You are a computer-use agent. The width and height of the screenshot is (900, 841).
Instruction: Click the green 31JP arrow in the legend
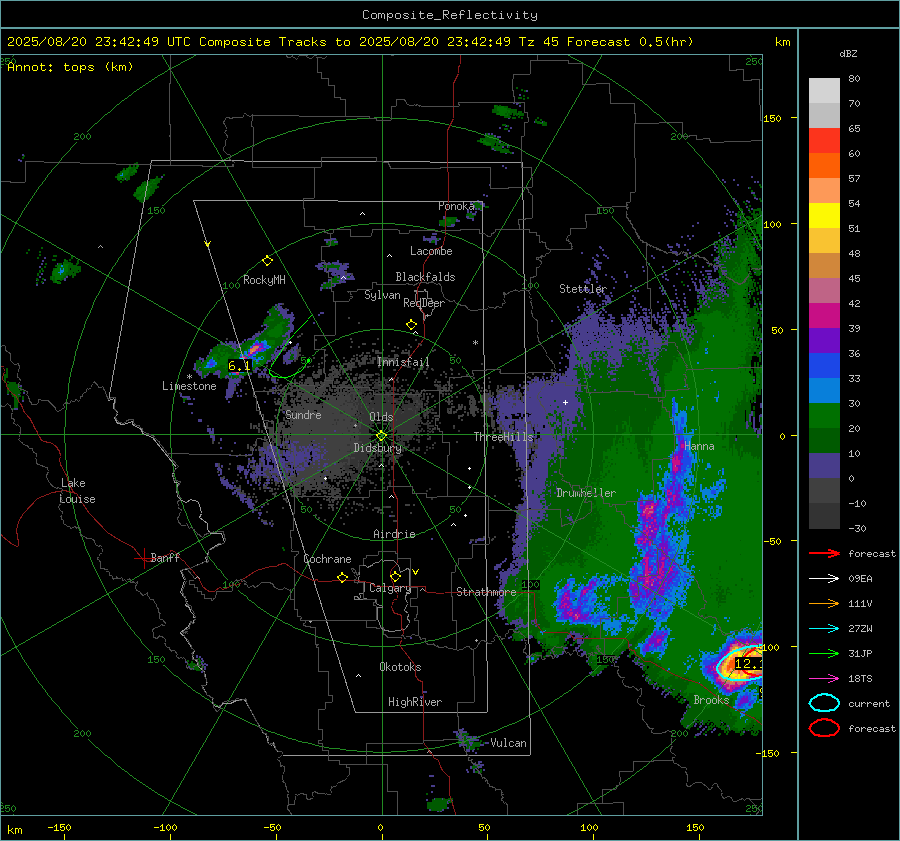coord(824,653)
